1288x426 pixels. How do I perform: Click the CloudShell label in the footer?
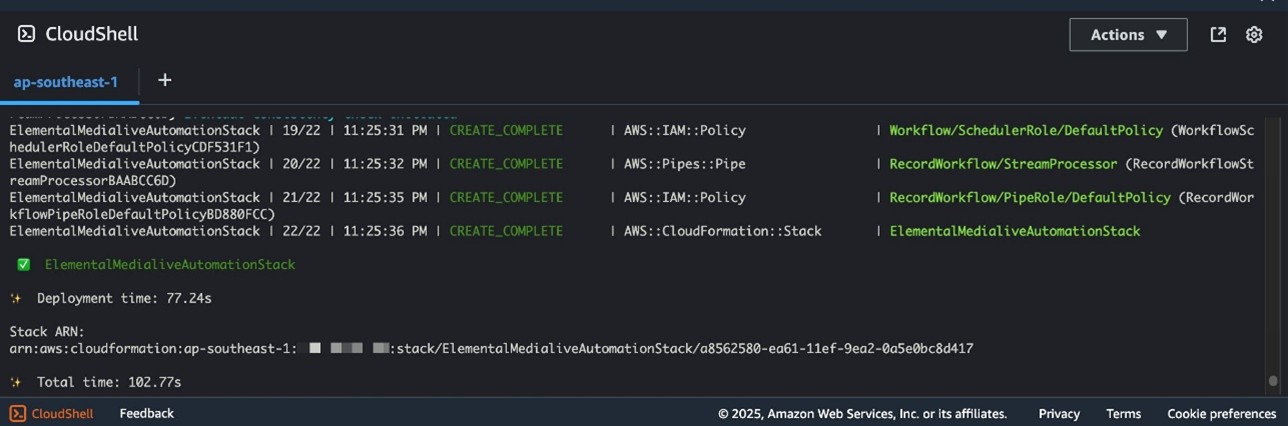point(62,413)
